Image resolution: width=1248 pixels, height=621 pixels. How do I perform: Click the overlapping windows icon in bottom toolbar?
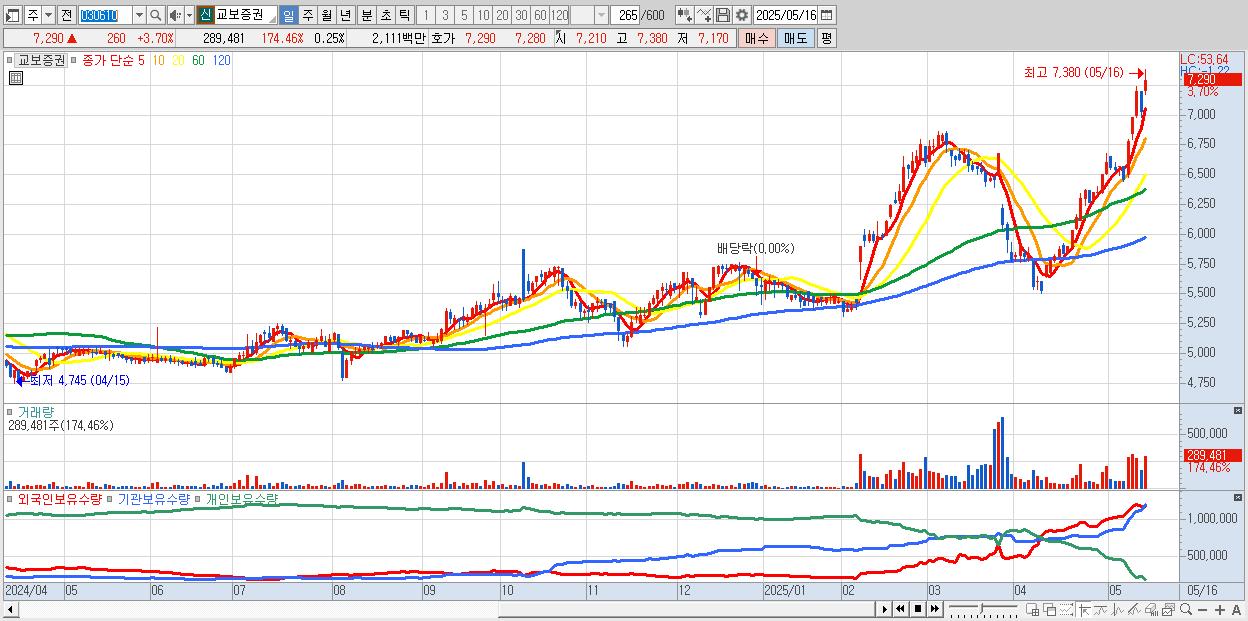tap(1050, 609)
